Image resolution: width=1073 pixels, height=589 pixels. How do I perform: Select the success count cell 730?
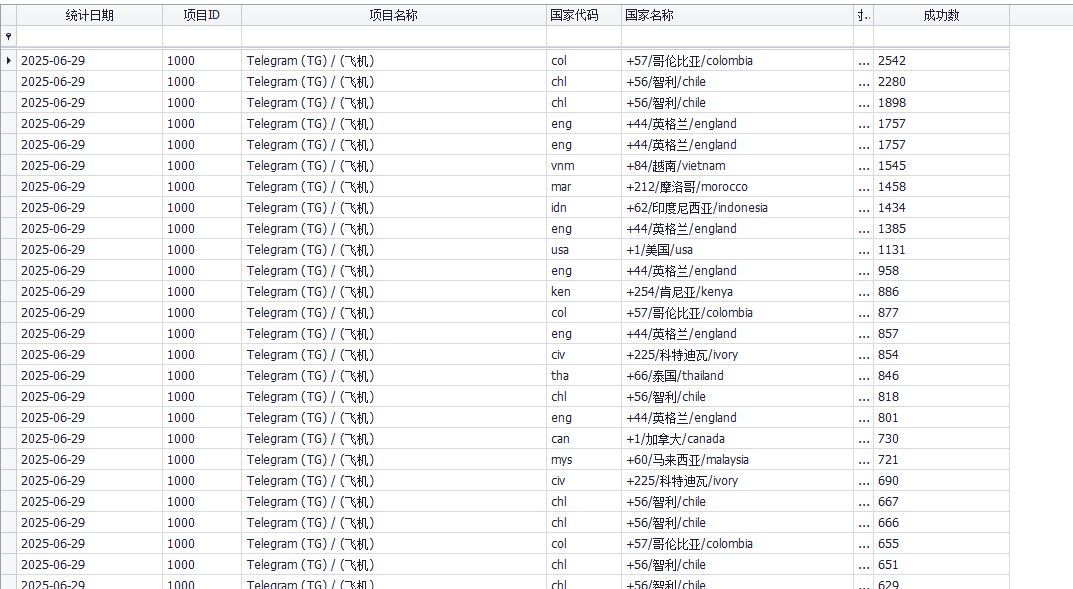click(941, 439)
